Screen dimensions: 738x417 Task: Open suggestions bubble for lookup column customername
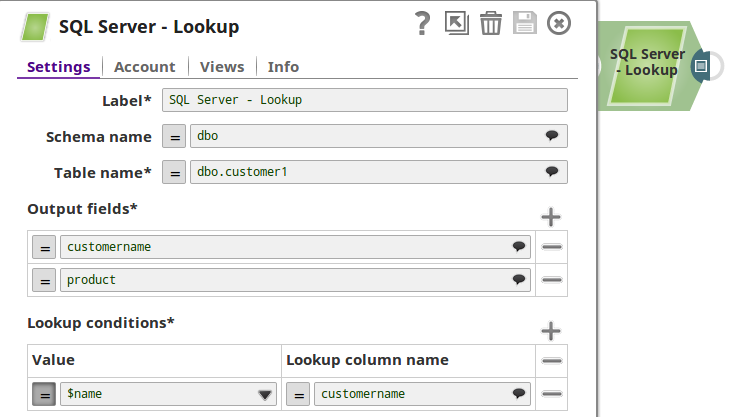coord(519,393)
